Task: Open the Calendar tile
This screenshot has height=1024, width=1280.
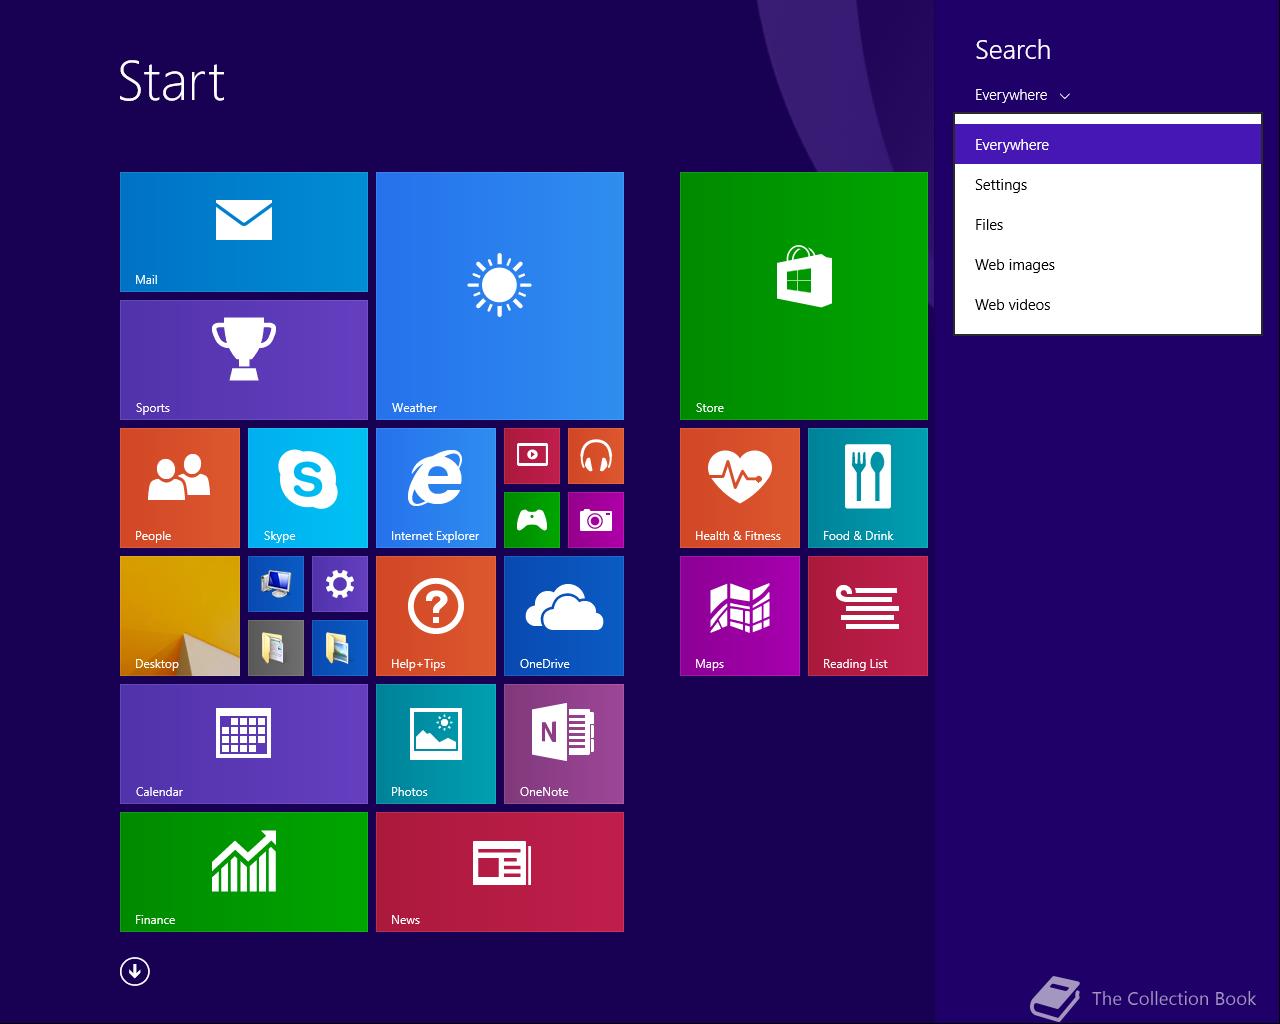Action: [x=244, y=744]
